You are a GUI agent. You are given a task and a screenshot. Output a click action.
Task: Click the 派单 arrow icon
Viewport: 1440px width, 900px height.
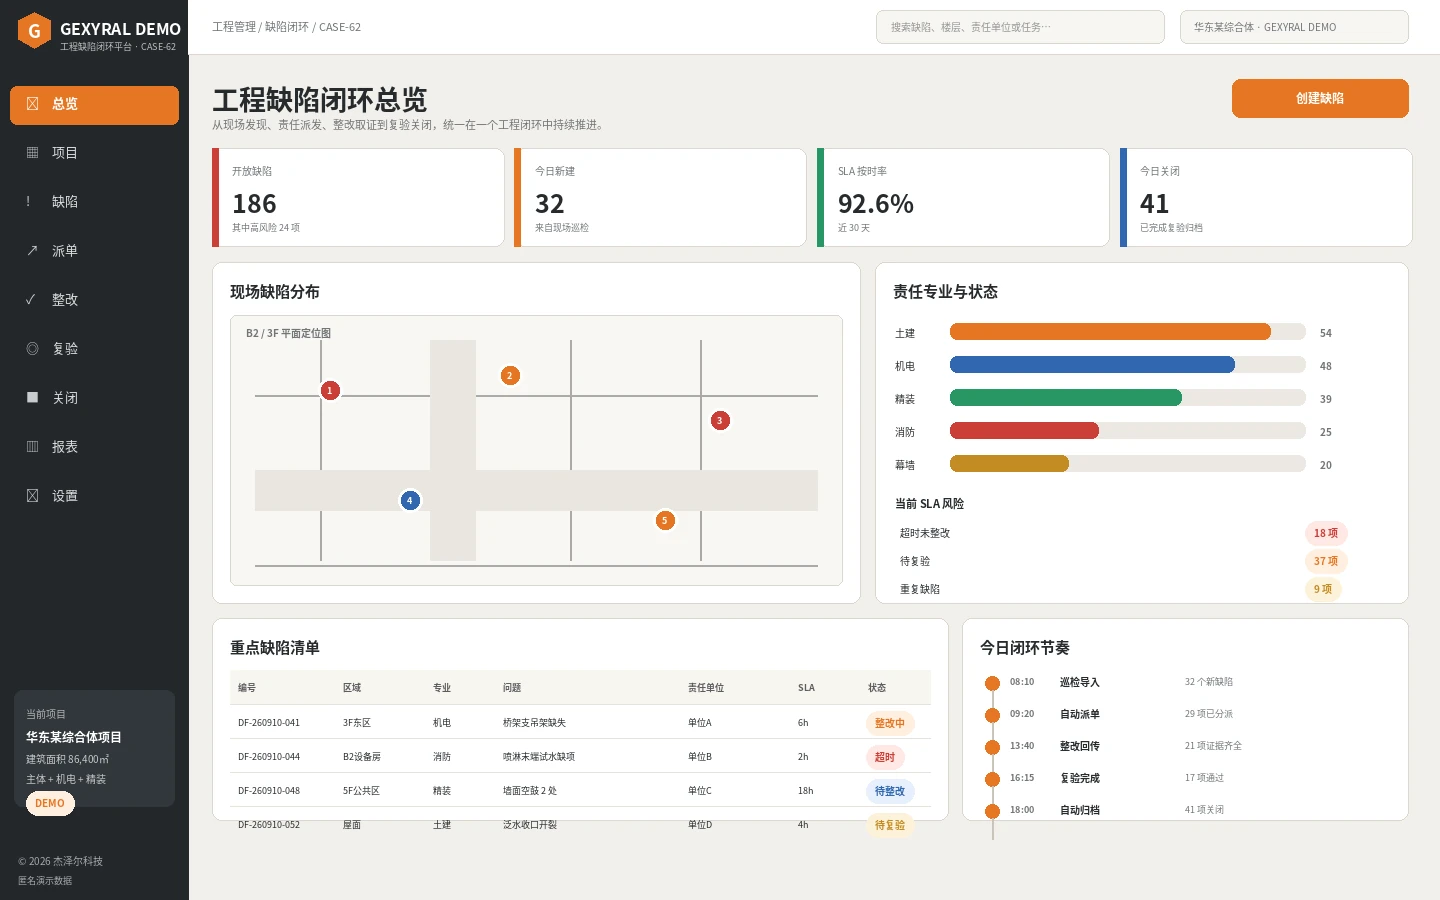32,251
